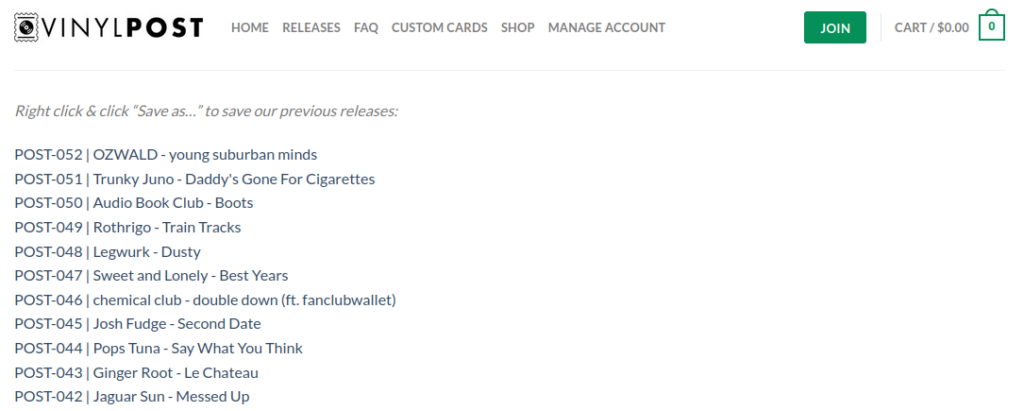The image size is (1024, 411).
Task: Open MANAGE ACCOUNT in the navigation
Action: pos(607,27)
